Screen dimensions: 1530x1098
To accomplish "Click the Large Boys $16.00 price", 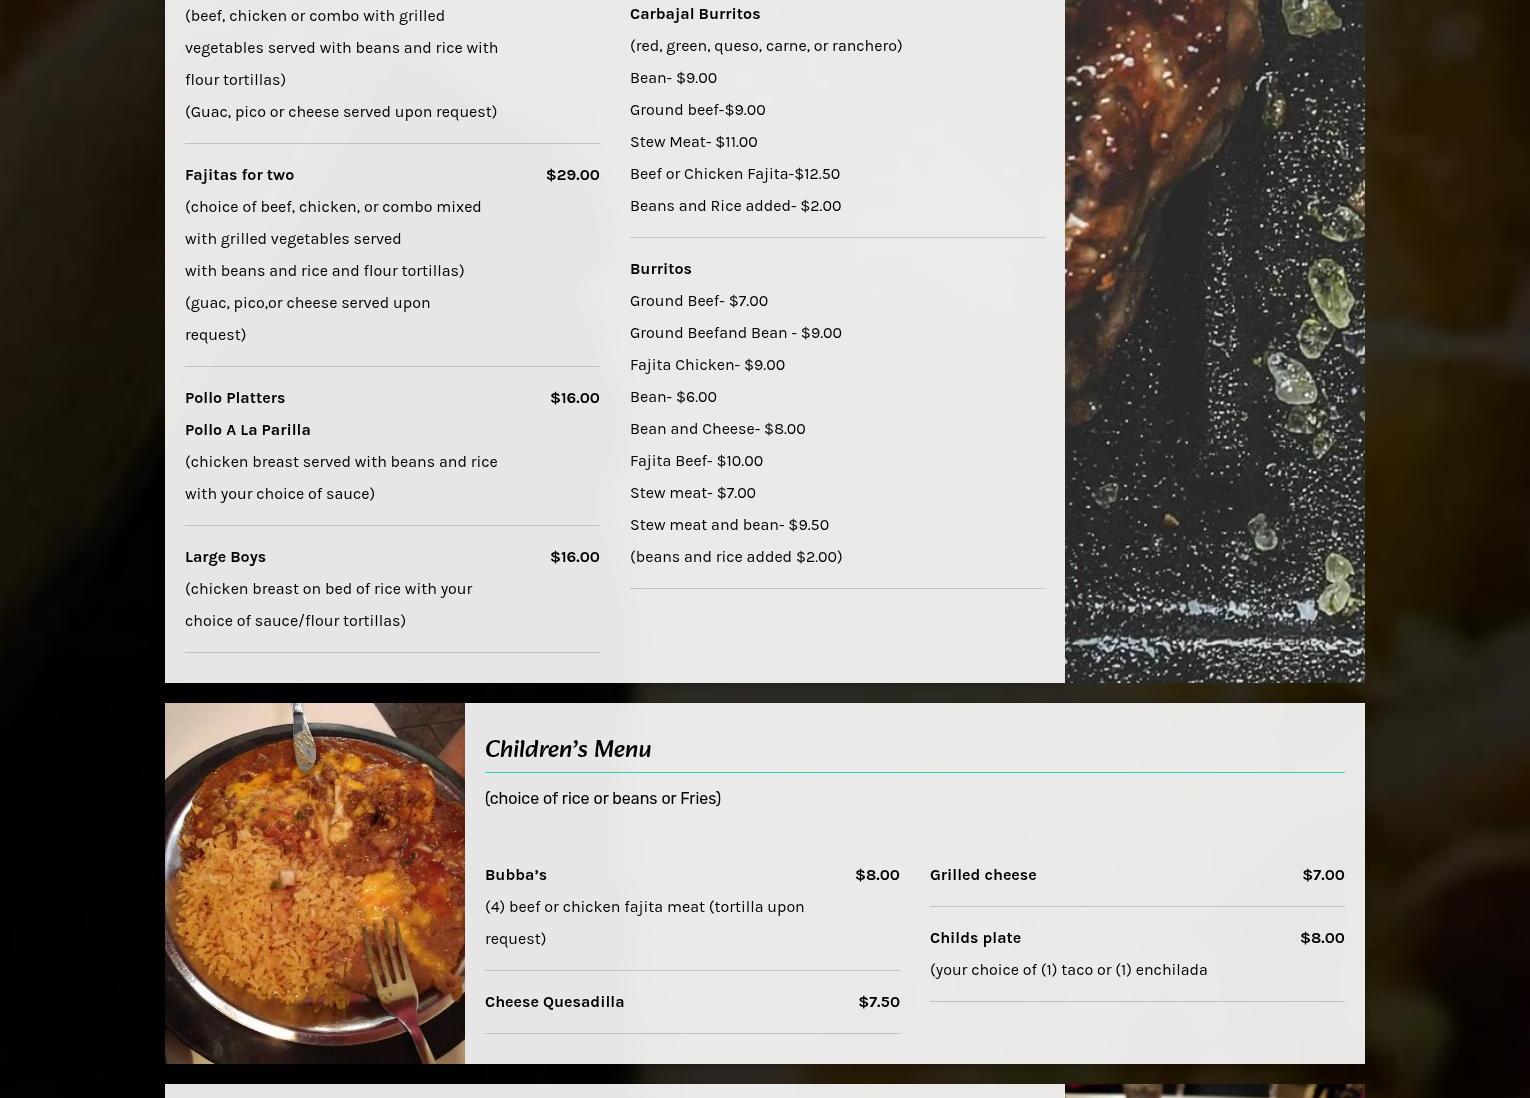I will (x=575, y=557).
